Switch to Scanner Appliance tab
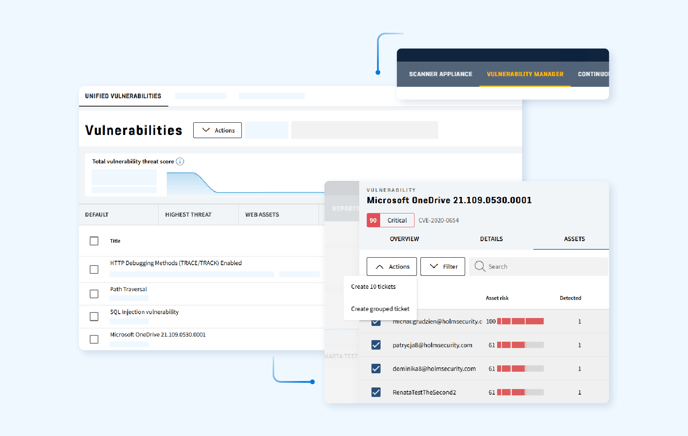688x436 pixels. pyautogui.click(x=441, y=74)
